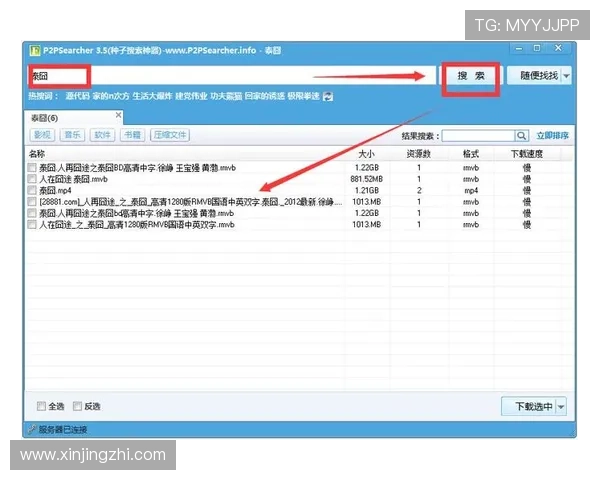Click the magnifier icon in results search box
The height and width of the screenshot is (480, 600).
[521, 135]
